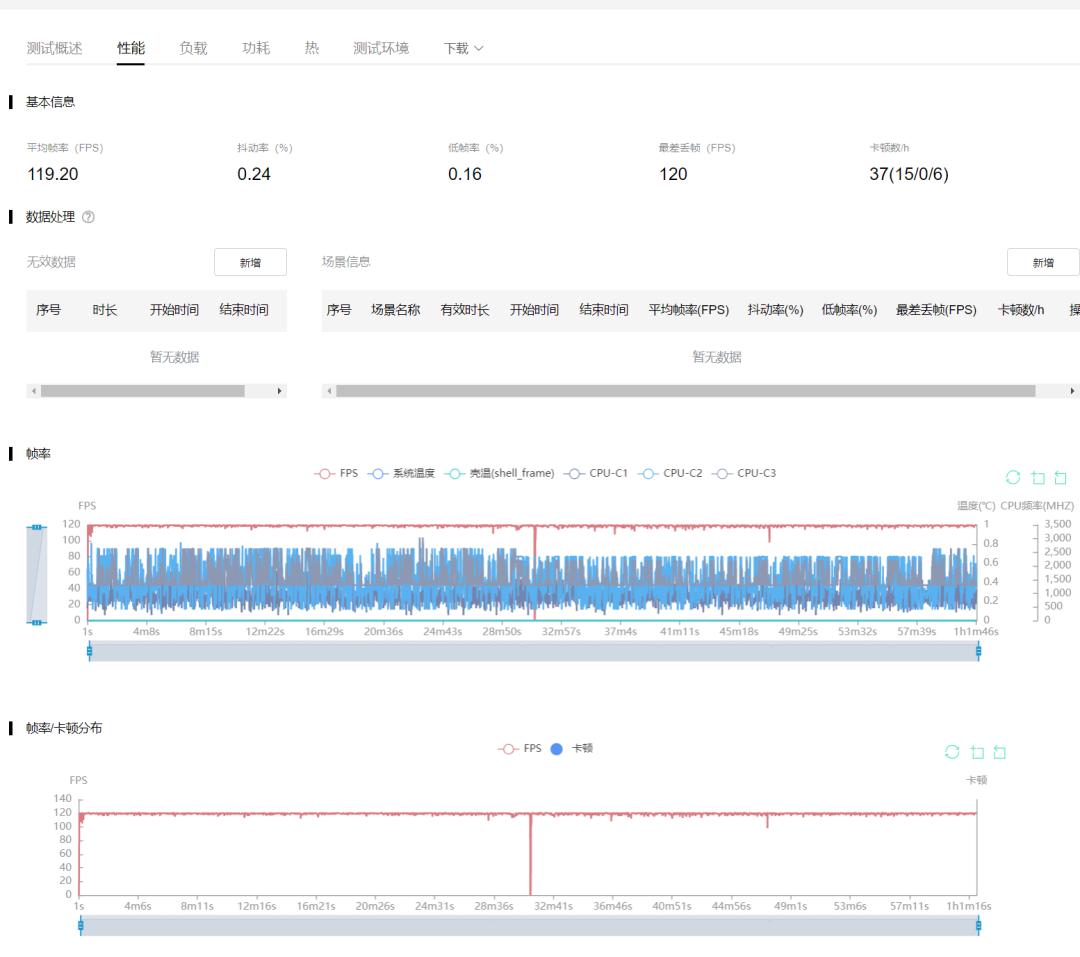Screen dimensions: 1080x957
Task: Toggle the FPS series in the 帧率 chart legend
Action: click(336, 473)
